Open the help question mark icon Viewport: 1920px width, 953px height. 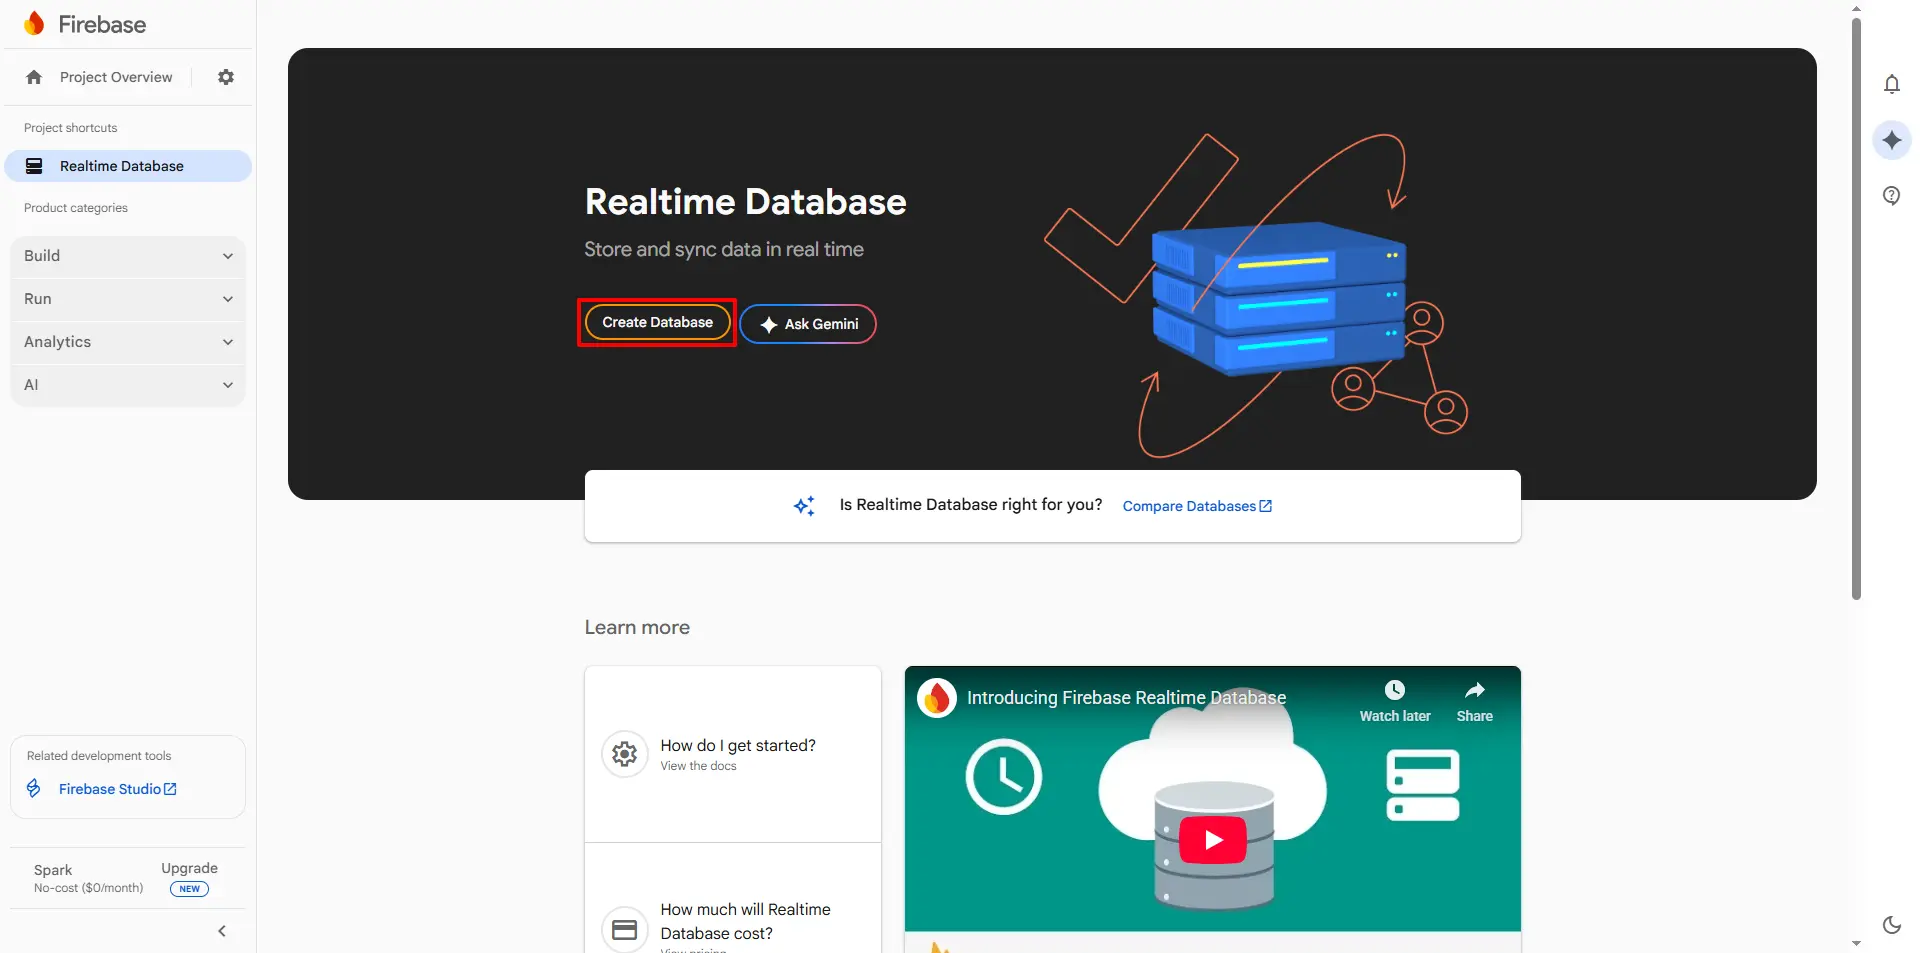point(1891,195)
